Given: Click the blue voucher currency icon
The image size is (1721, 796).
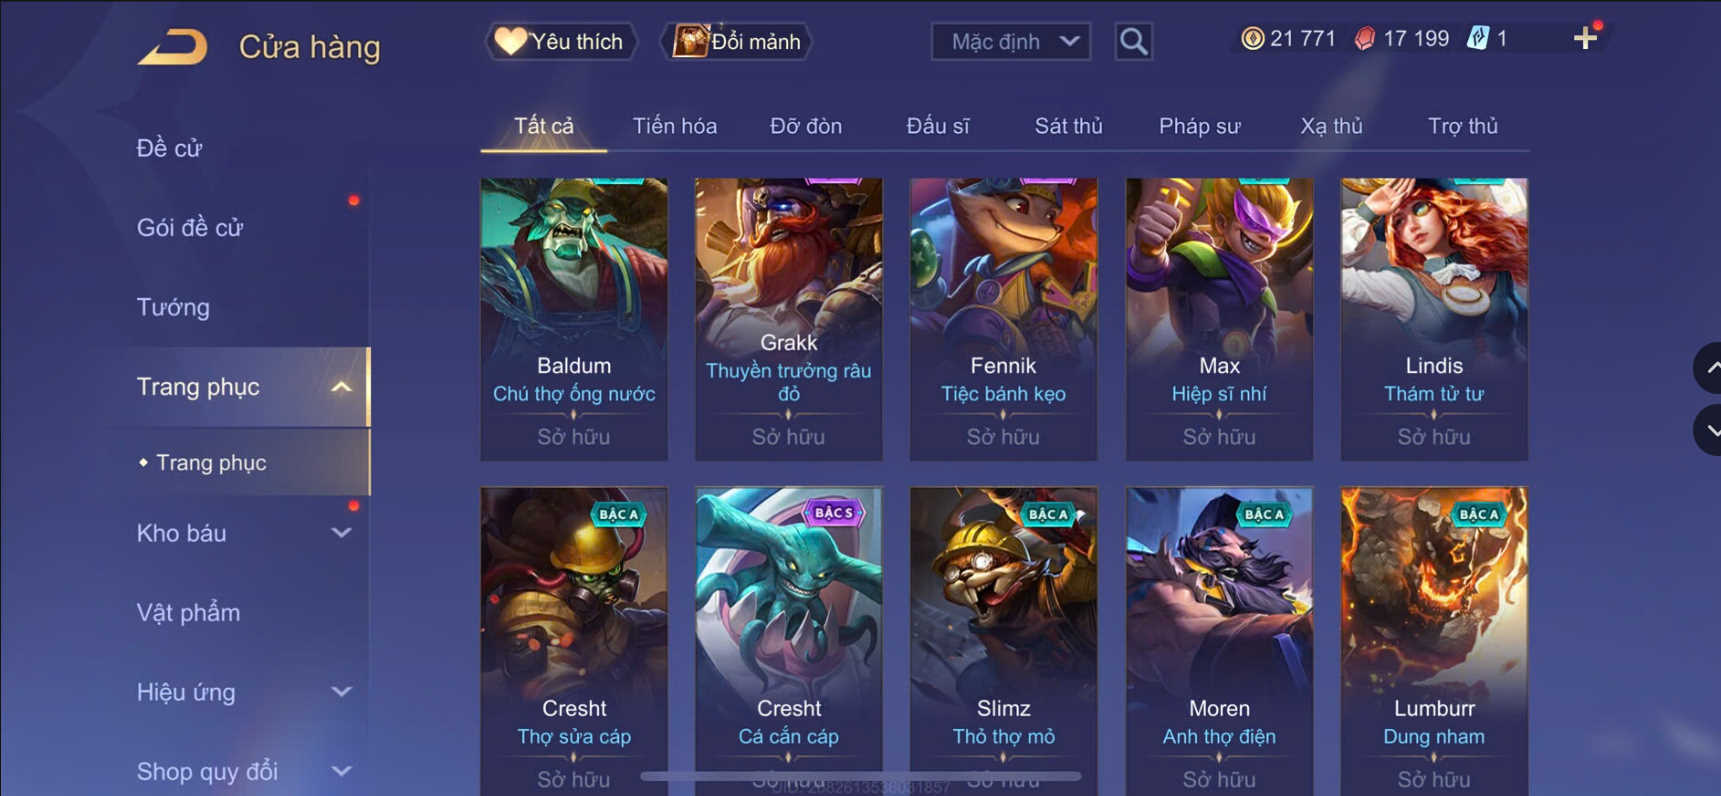Looking at the screenshot, I should (x=1478, y=39).
